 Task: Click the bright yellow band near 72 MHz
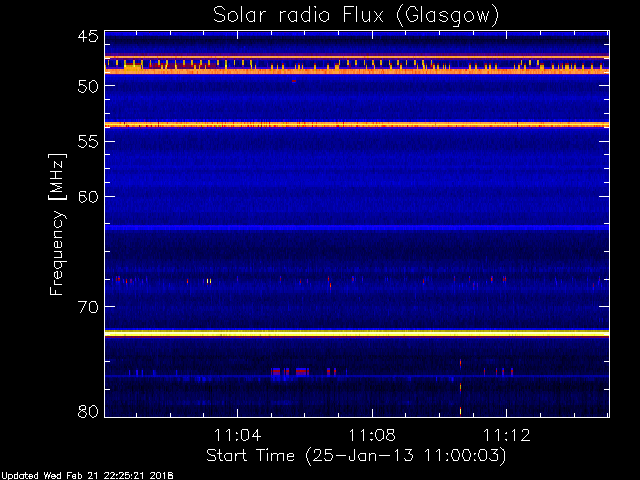click(357, 333)
